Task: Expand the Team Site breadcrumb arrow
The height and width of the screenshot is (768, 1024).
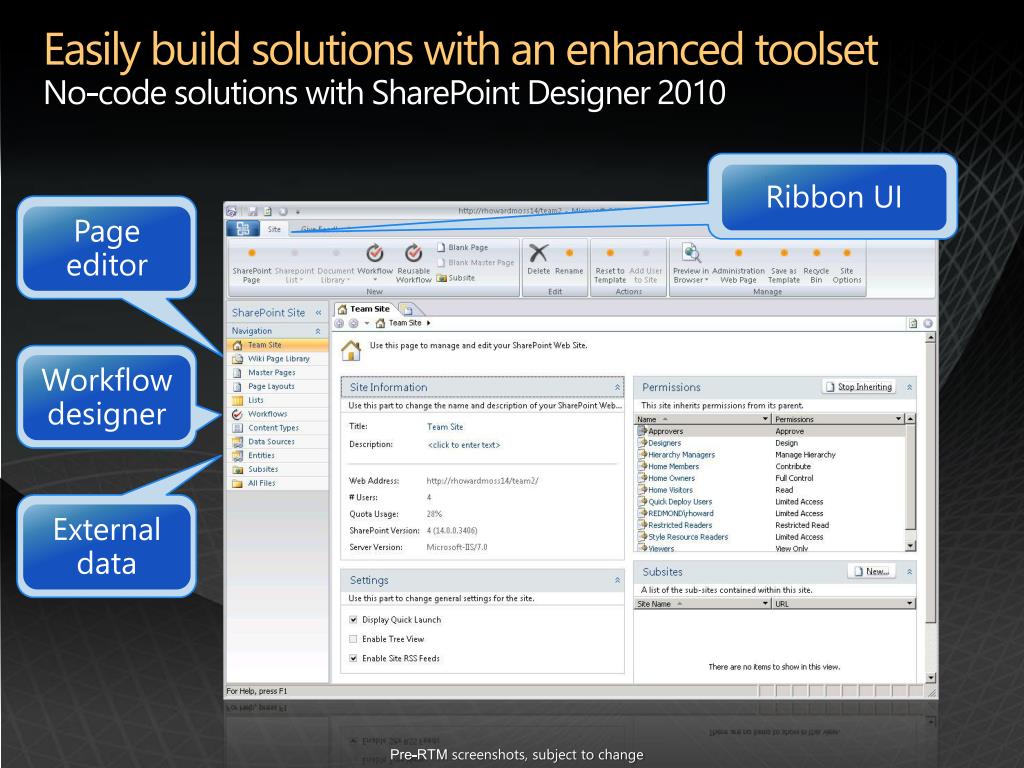Action: pyautogui.click(x=428, y=323)
